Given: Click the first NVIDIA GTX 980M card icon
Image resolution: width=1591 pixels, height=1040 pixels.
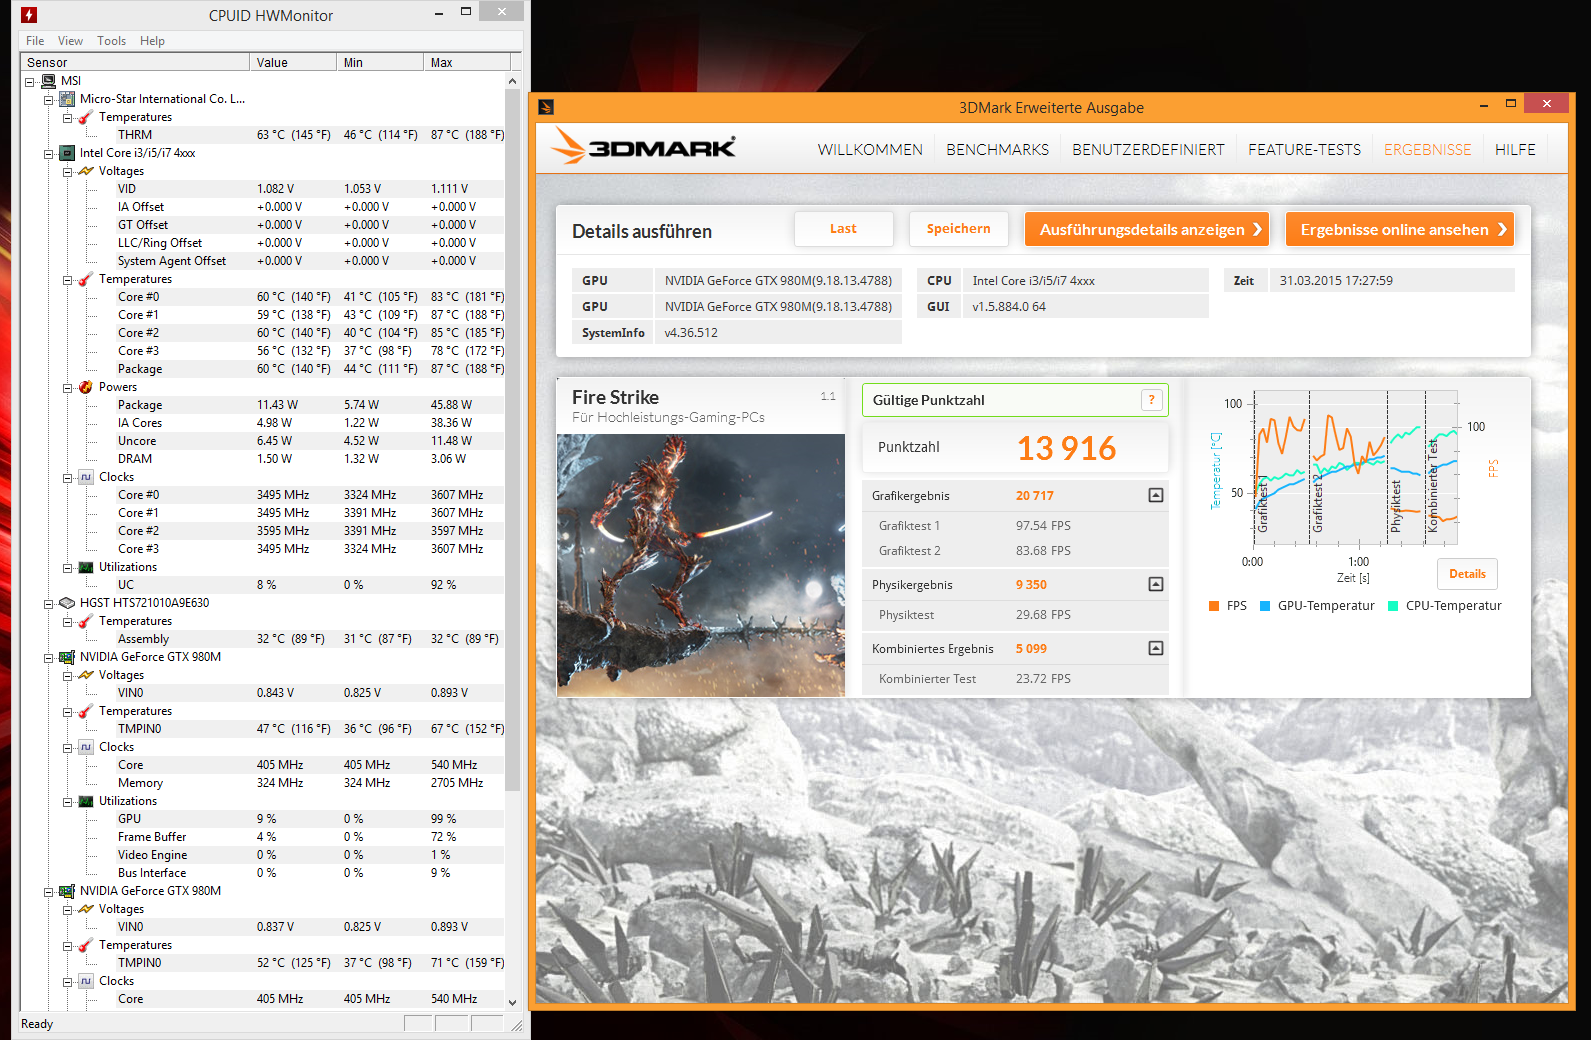Looking at the screenshot, I should coord(67,657).
